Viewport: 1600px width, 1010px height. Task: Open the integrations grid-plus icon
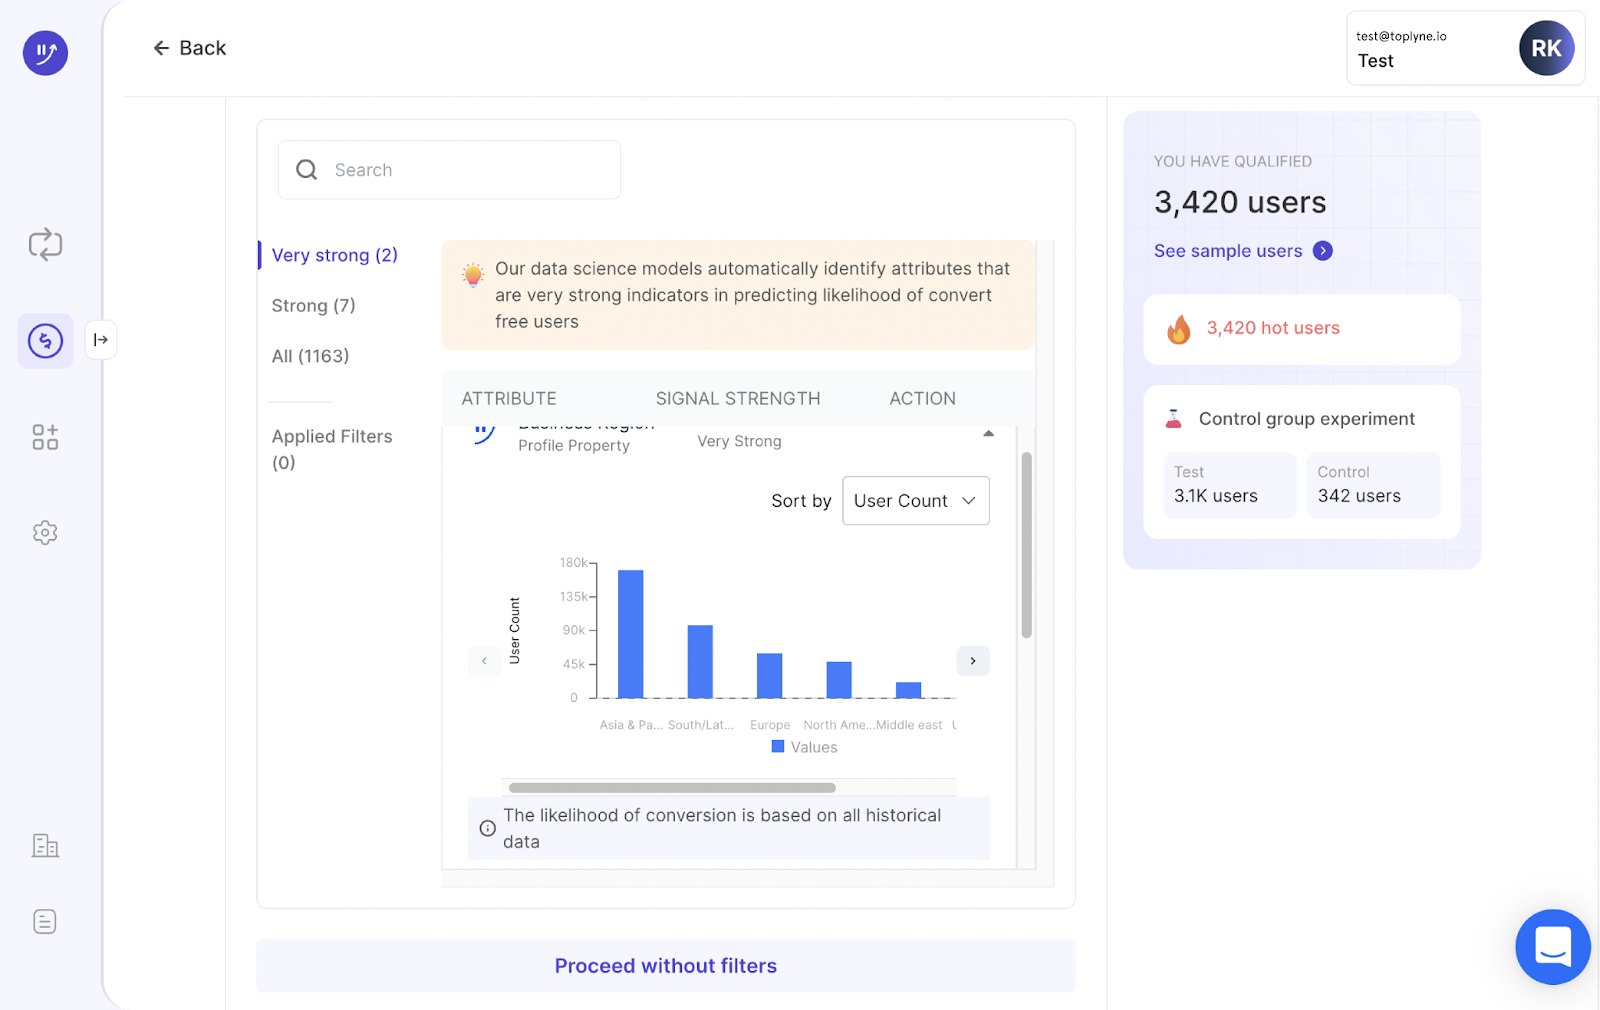pos(45,437)
